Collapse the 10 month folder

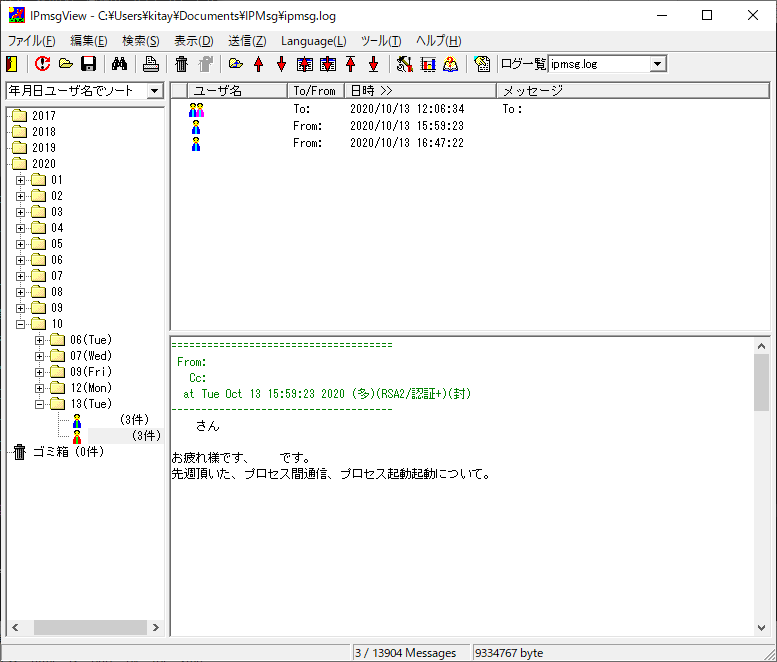20,325
